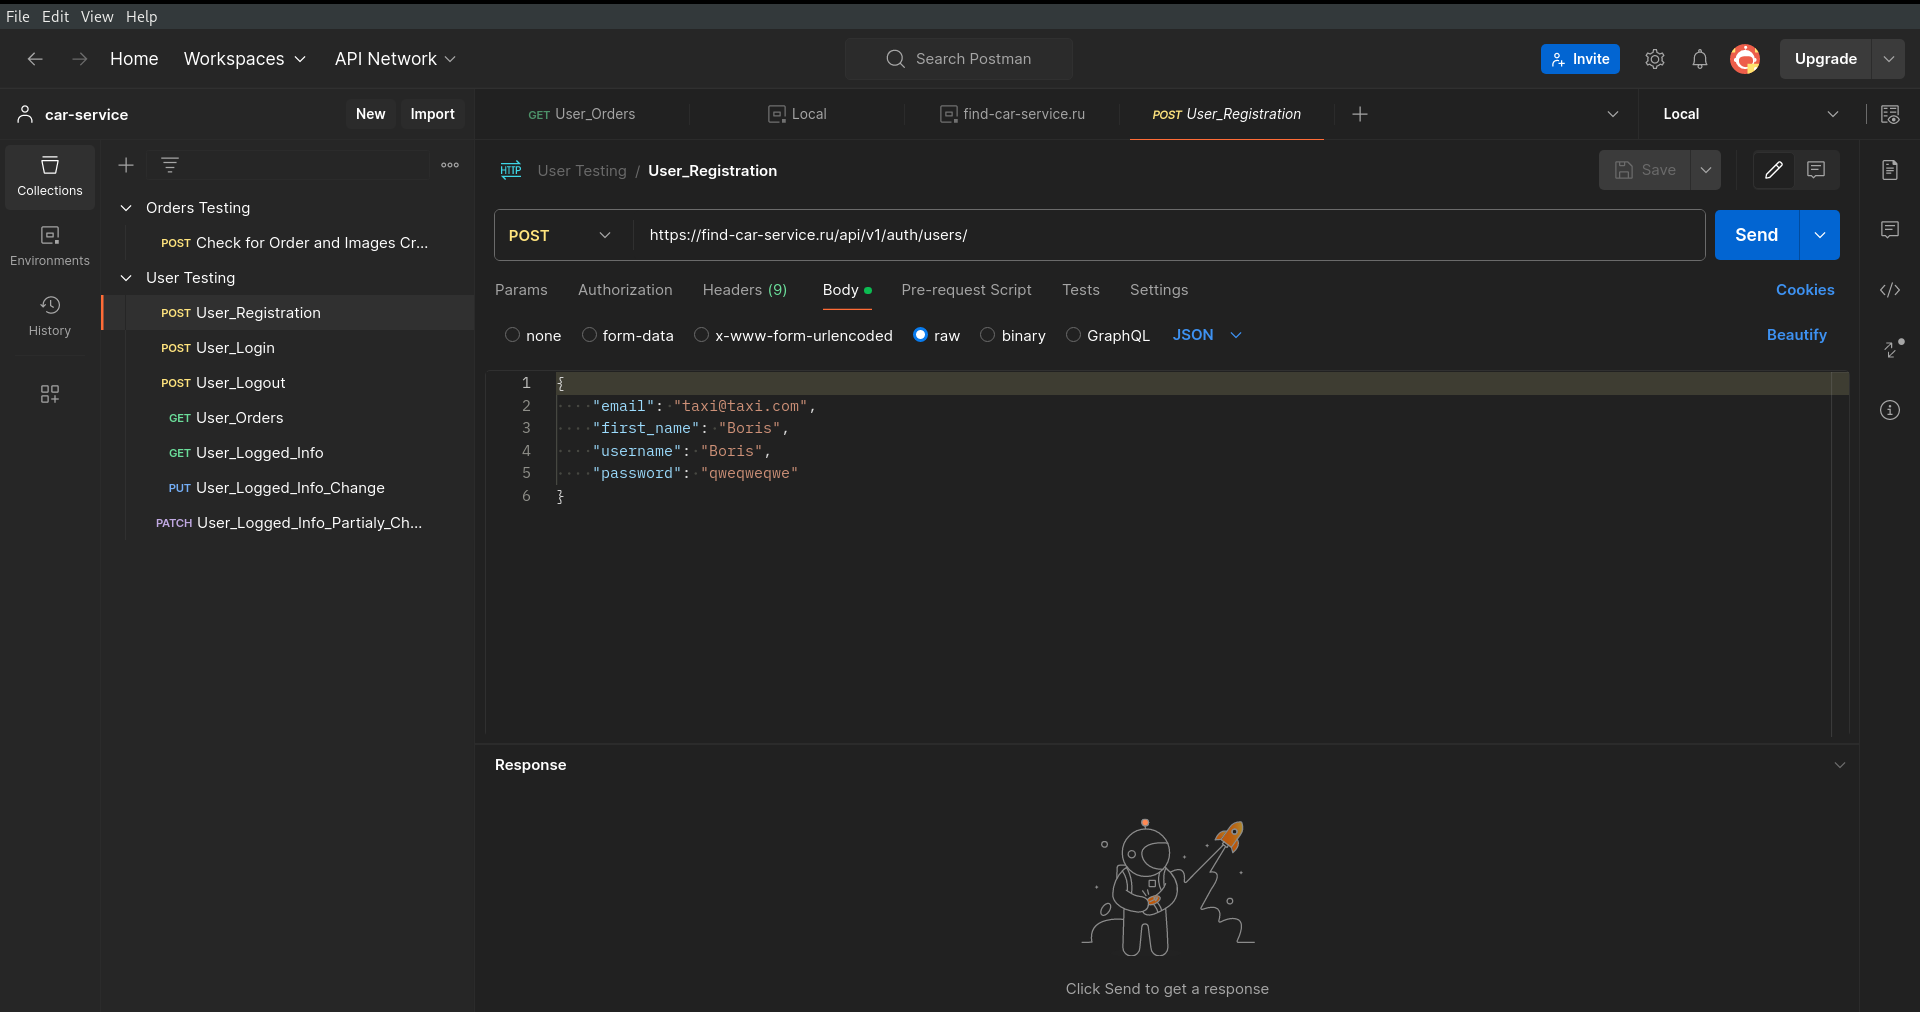Click Search Postman search box

click(x=959, y=59)
